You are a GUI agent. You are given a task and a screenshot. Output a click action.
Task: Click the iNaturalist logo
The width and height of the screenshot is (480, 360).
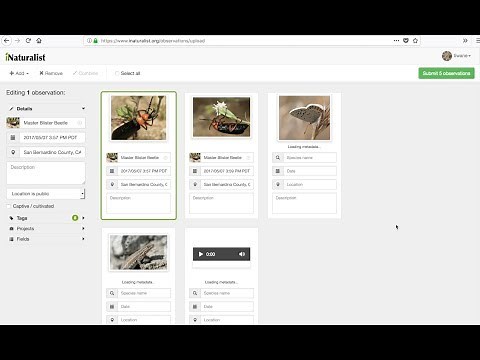click(x=25, y=57)
